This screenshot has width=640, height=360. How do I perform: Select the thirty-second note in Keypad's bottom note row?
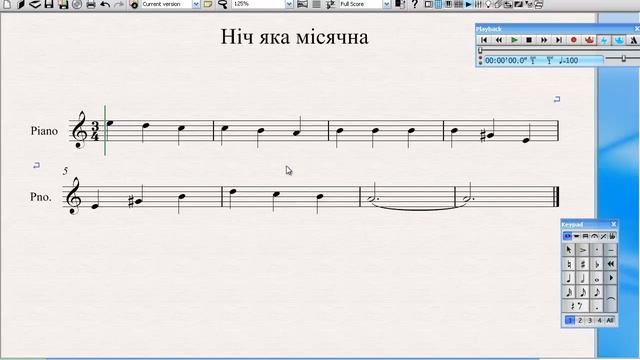(x=569, y=292)
